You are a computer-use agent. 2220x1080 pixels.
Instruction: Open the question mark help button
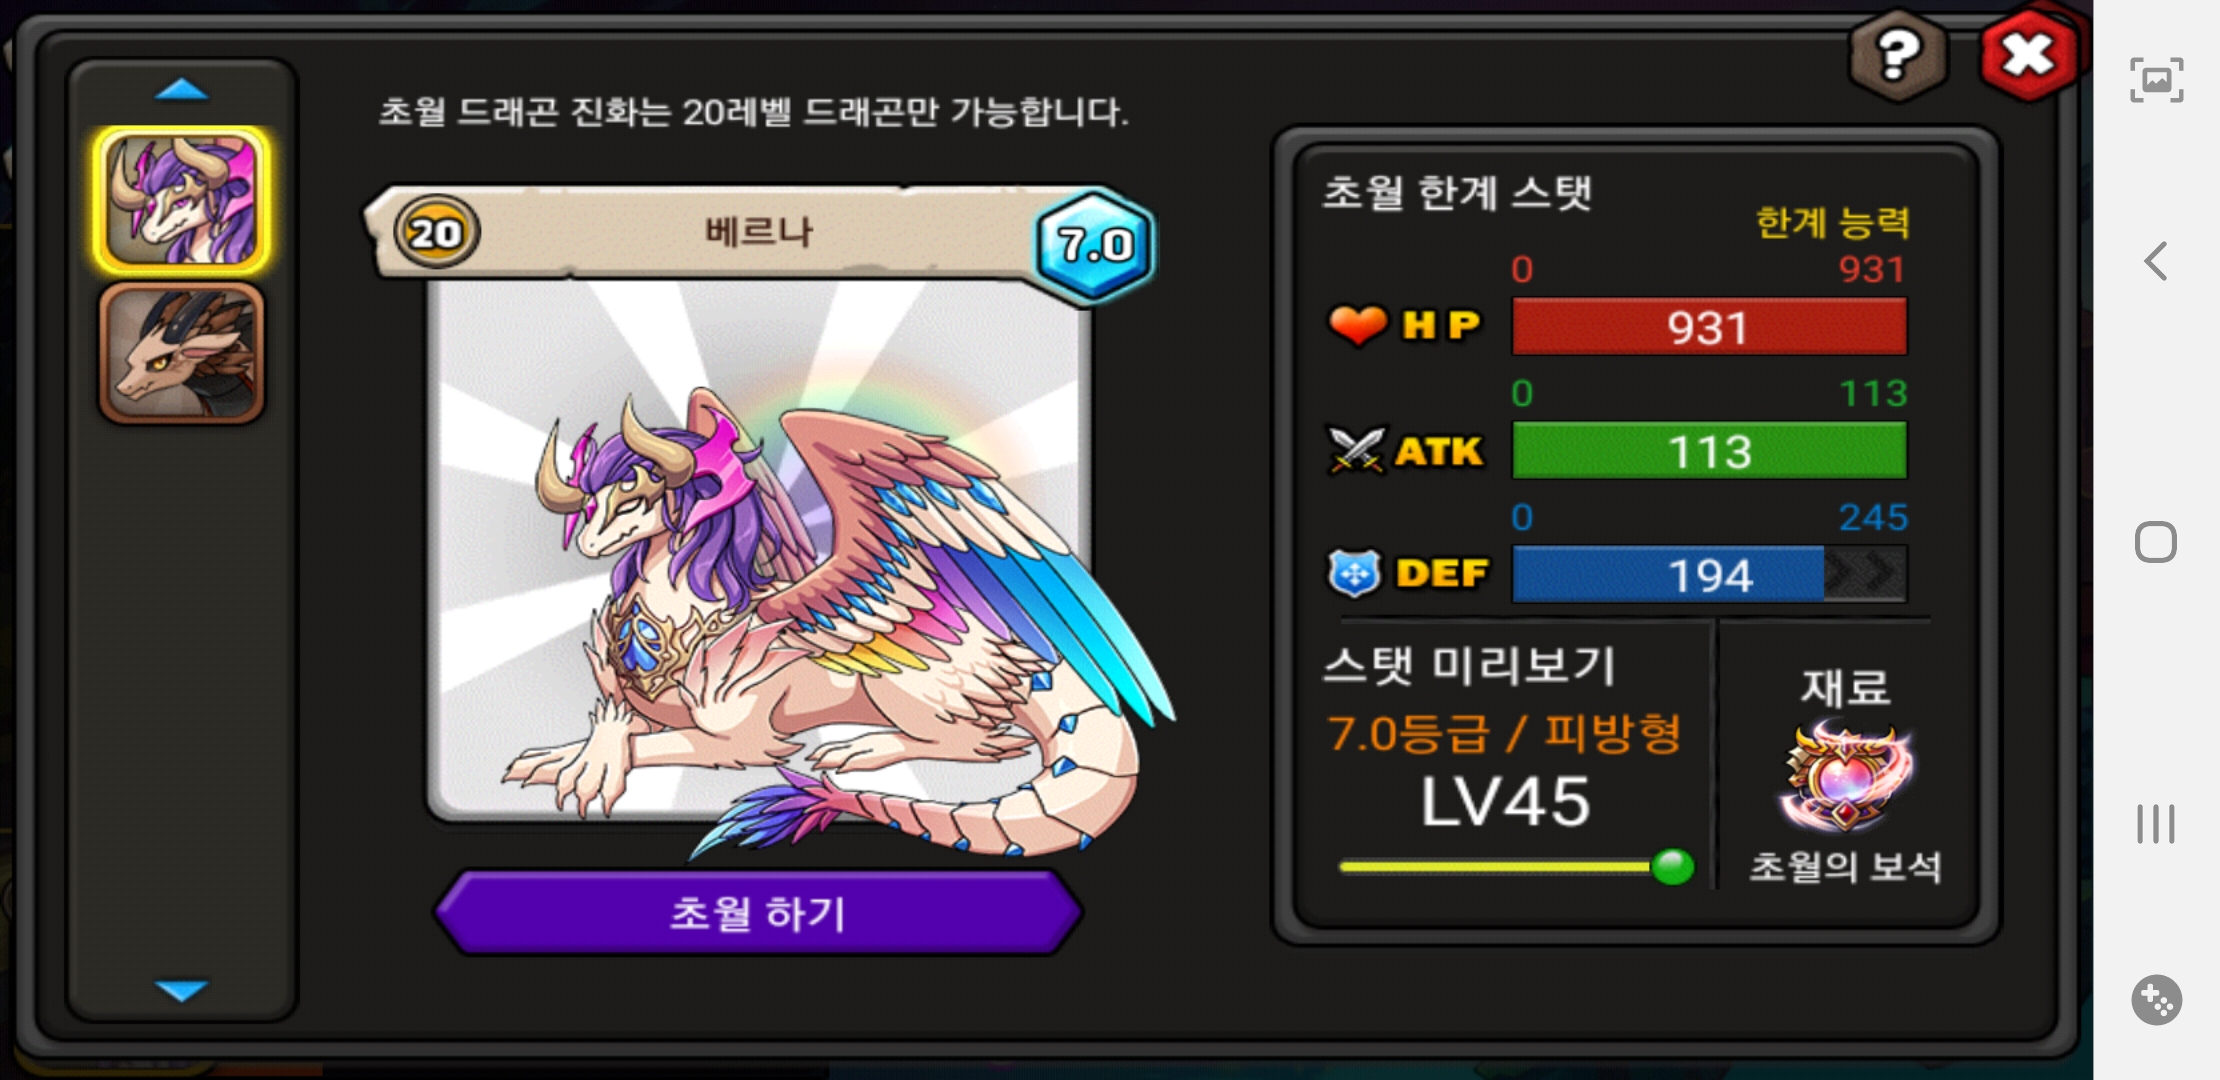[1898, 55]
